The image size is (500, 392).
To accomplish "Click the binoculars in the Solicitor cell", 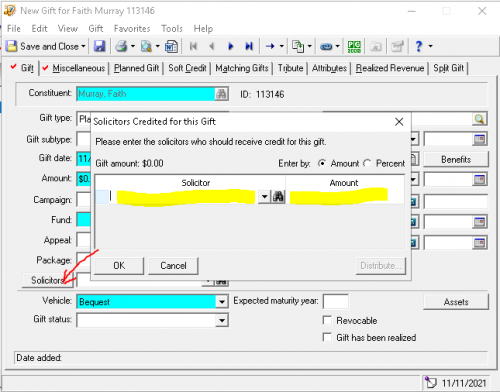I will click(278, 197).
